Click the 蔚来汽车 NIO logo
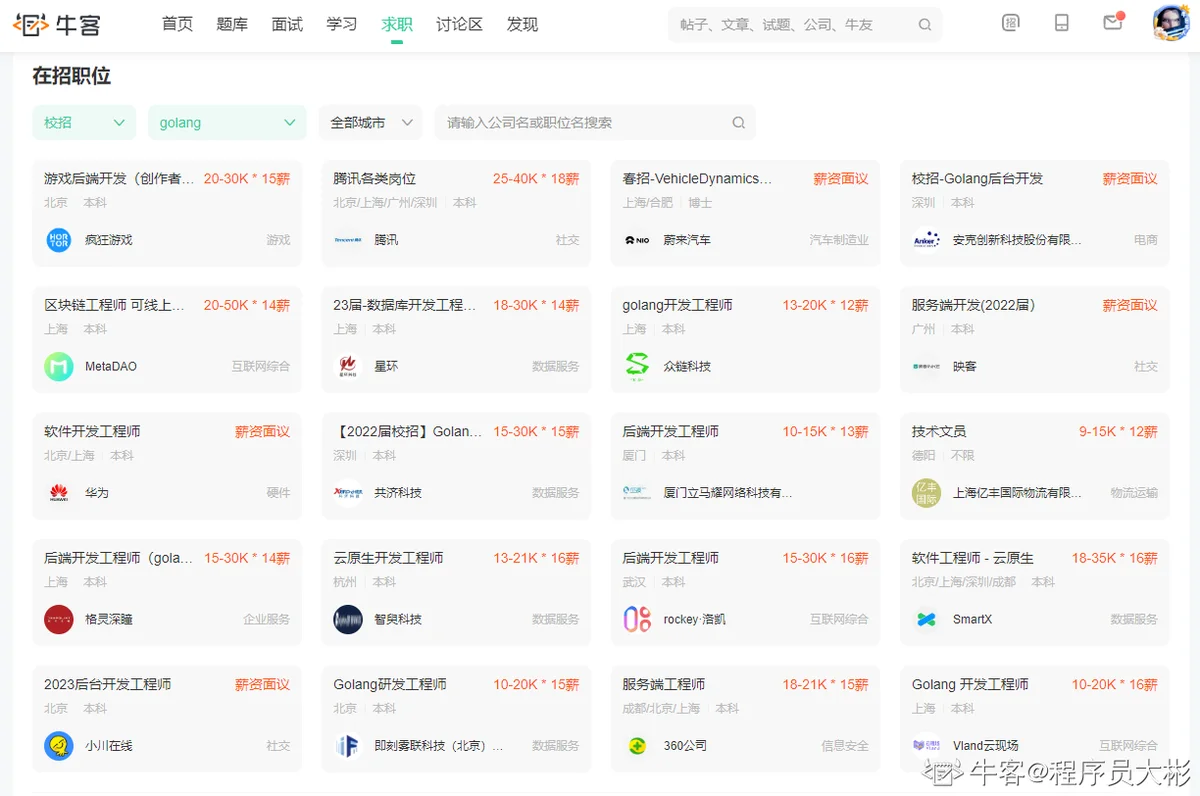Viewport: 1200px width, 796px height. click(x=637, y=240)
